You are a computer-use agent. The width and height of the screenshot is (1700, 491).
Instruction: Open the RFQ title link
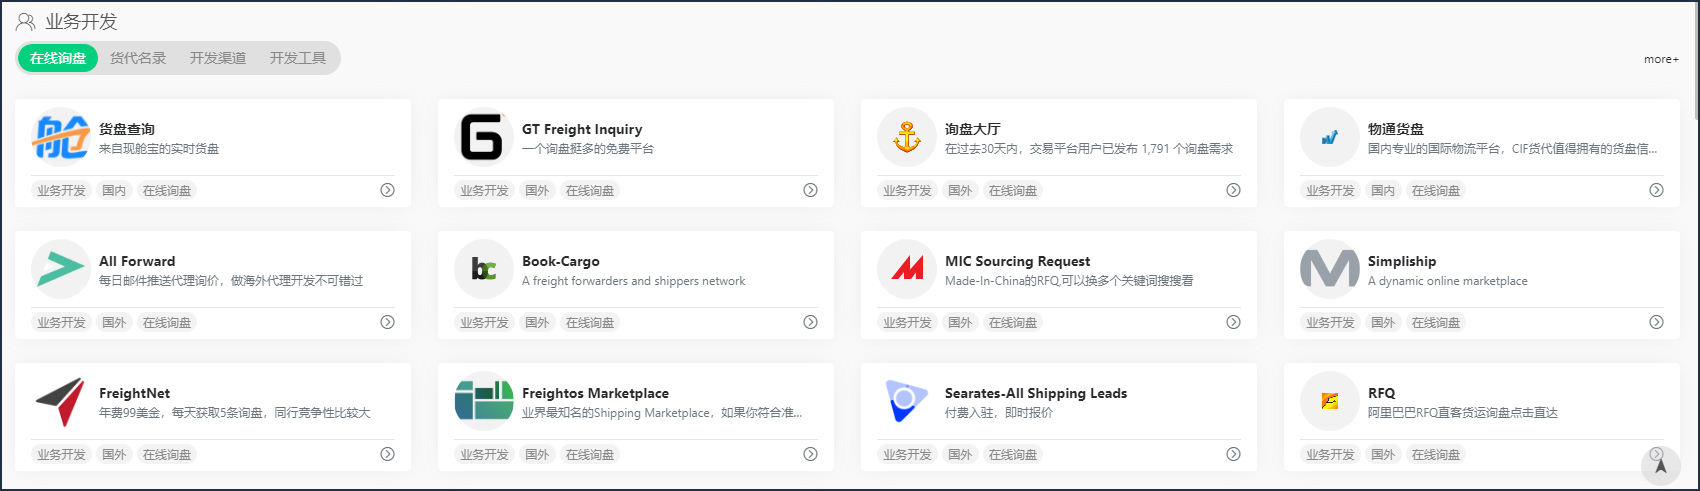(x=1382, y=393)
